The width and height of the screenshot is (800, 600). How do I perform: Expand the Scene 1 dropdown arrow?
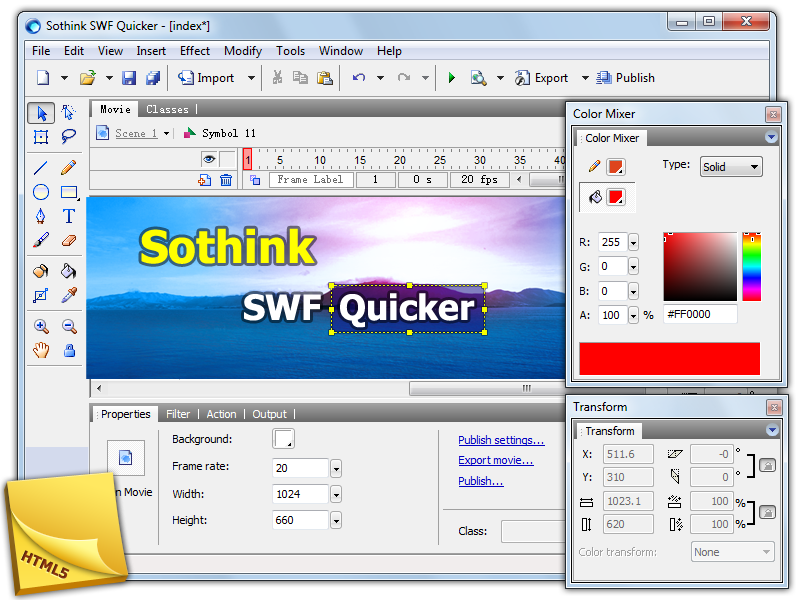166,134
